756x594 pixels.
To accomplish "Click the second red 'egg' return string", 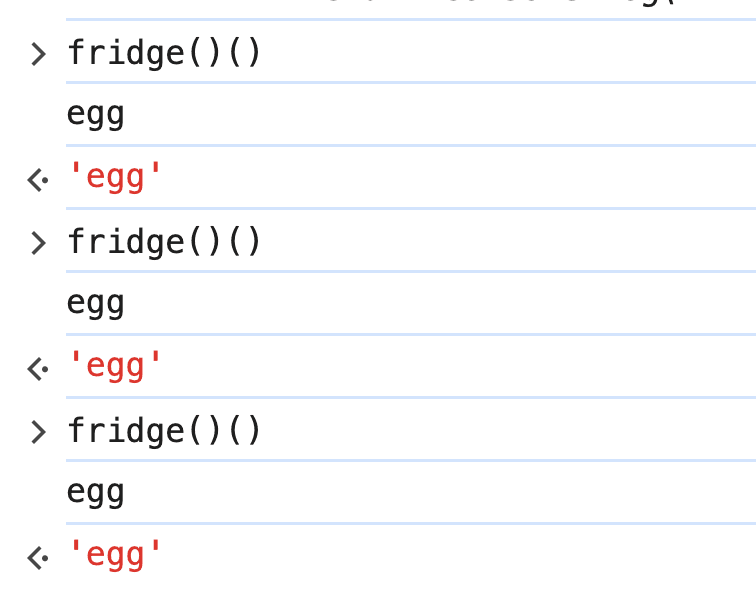I will tap(114, 367).
